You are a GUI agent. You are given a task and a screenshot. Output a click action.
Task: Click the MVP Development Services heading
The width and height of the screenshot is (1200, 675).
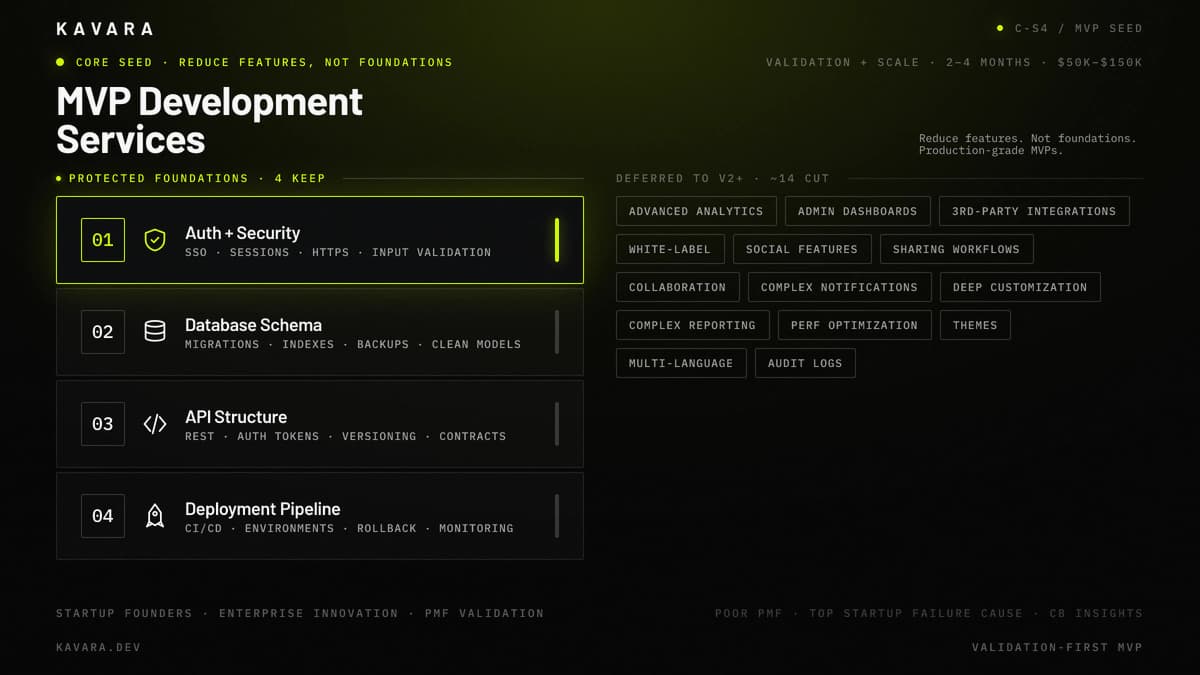tap(209, 120)
